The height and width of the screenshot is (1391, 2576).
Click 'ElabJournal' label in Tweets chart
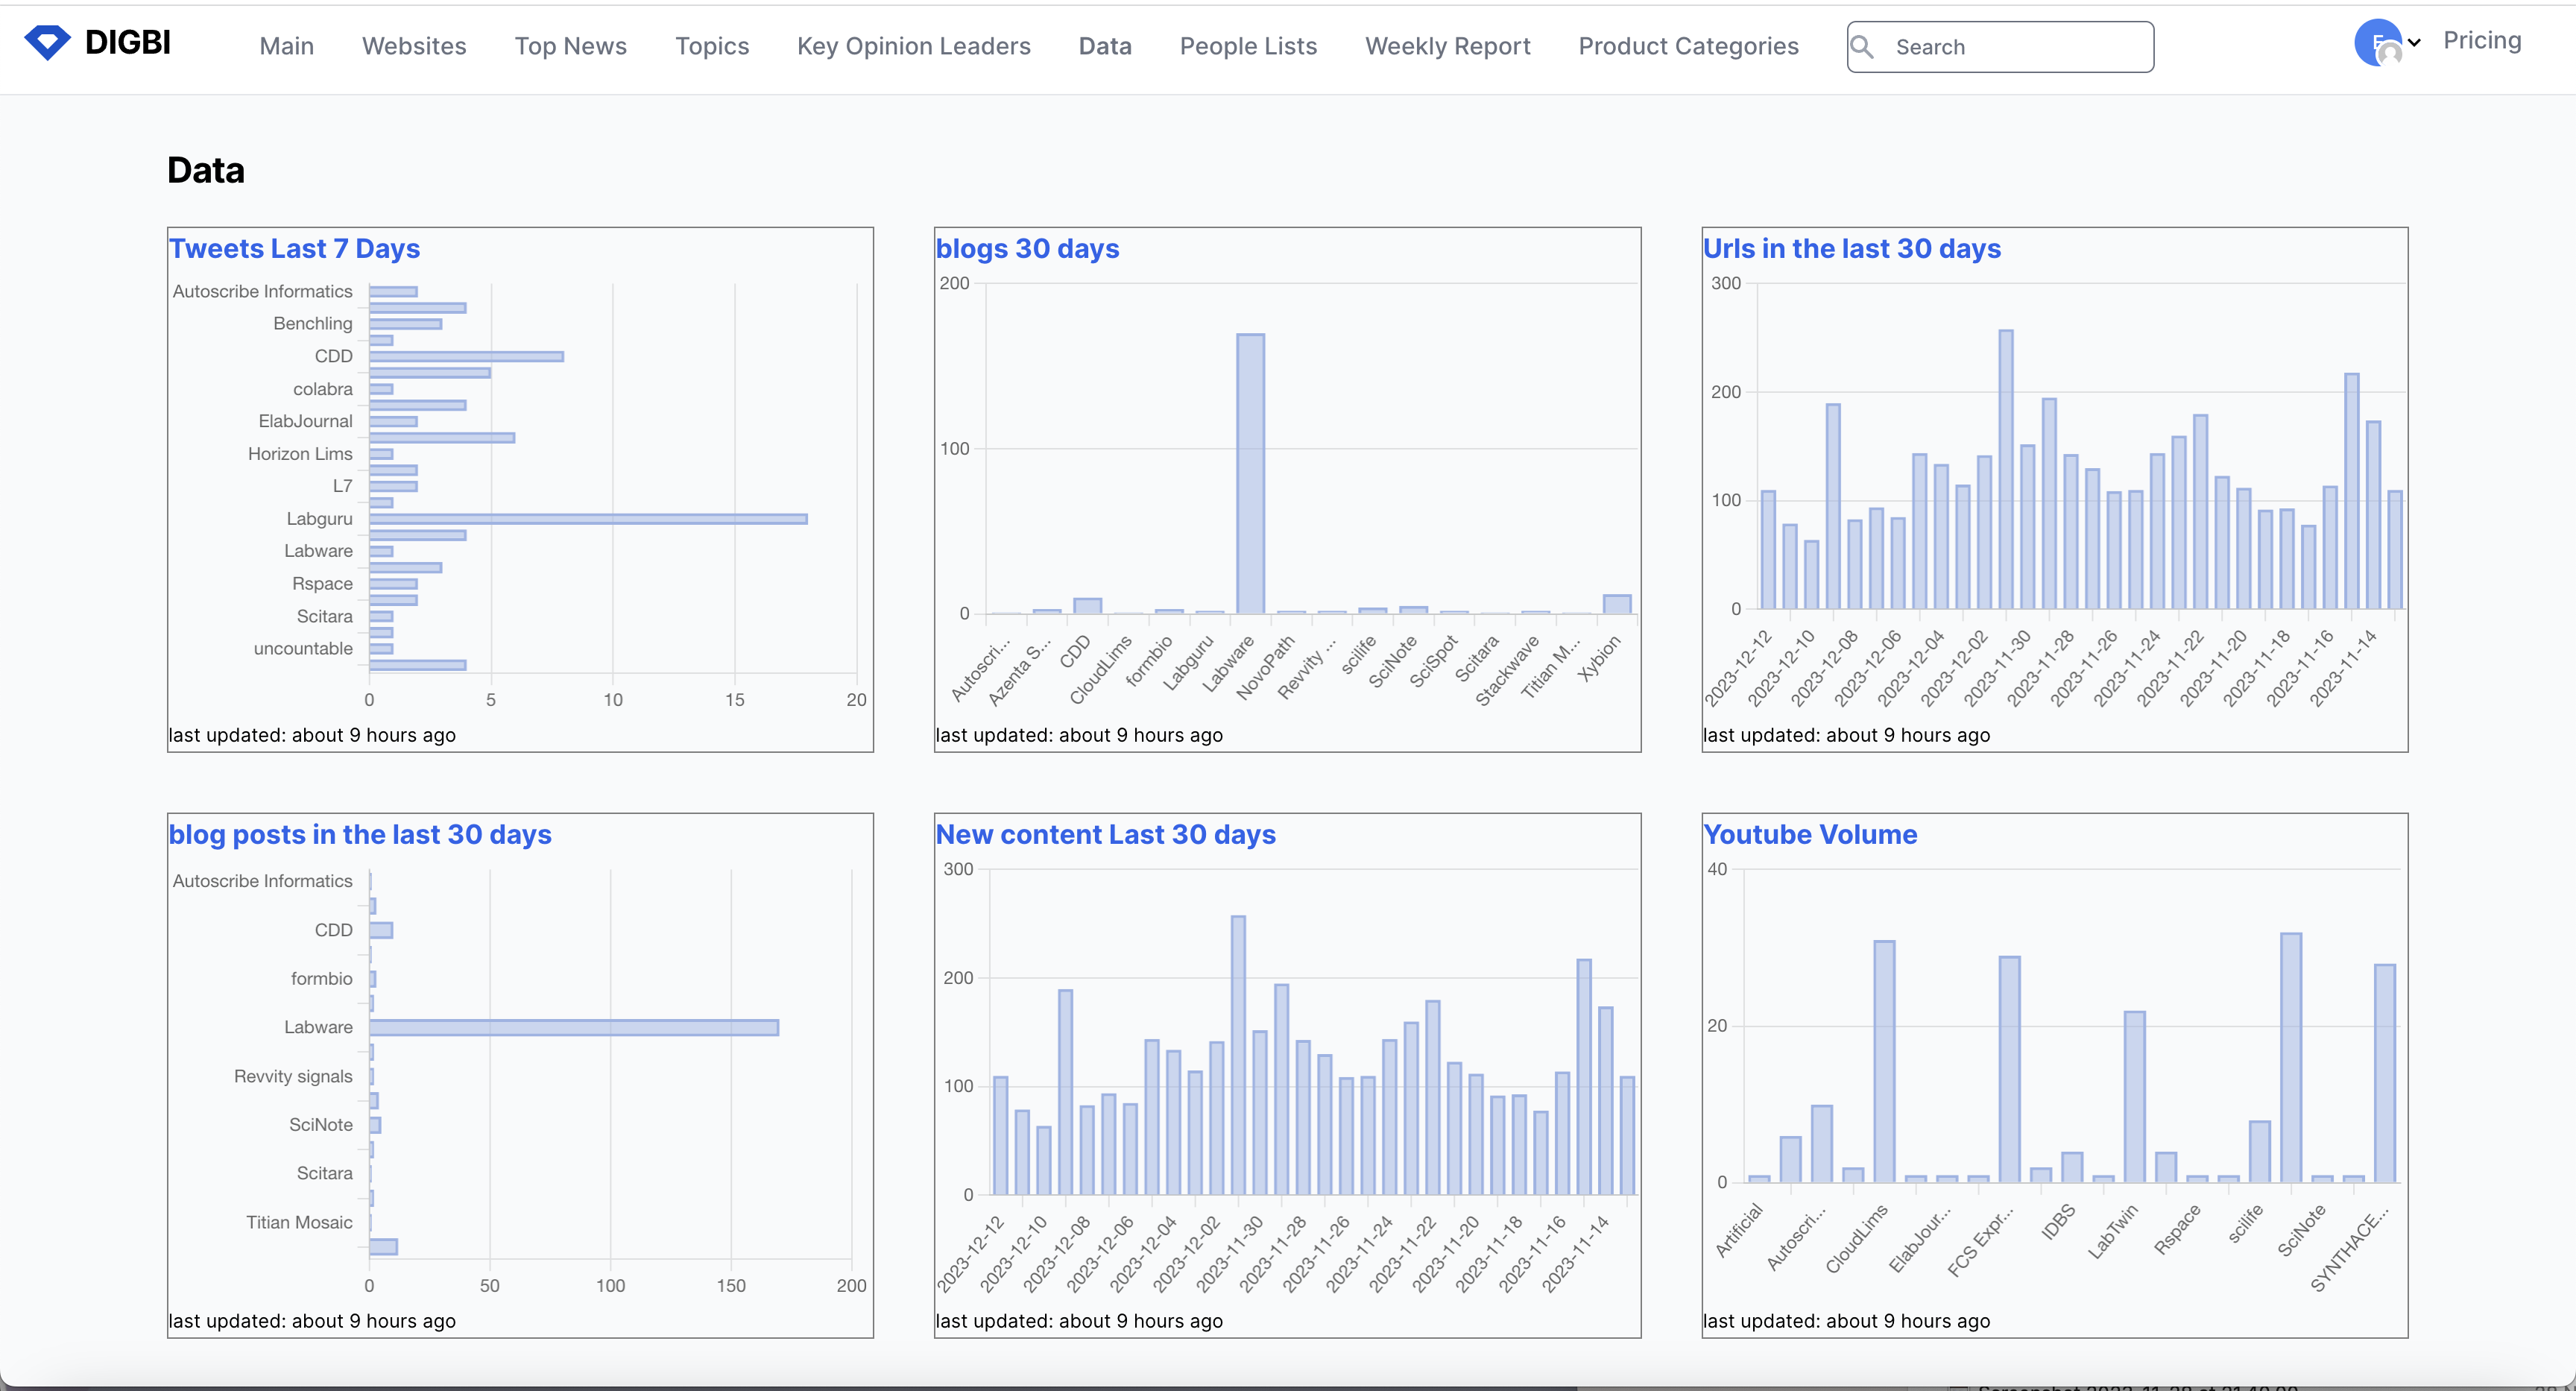(x=305, y=421)
